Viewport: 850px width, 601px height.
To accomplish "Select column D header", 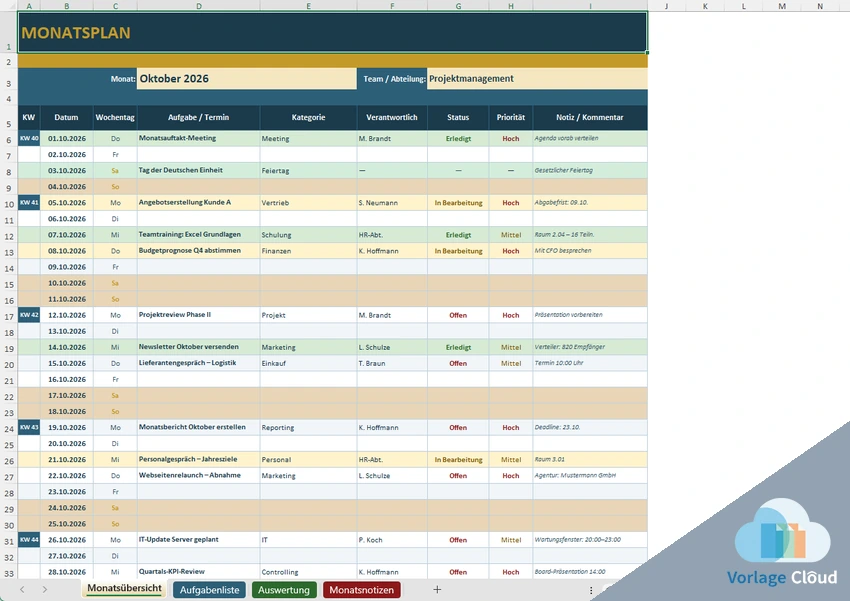I will coord(198,6).
